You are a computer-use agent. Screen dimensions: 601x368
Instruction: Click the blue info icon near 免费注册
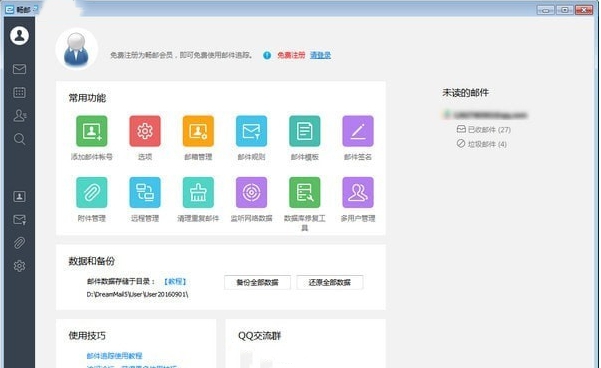[267, 55]
